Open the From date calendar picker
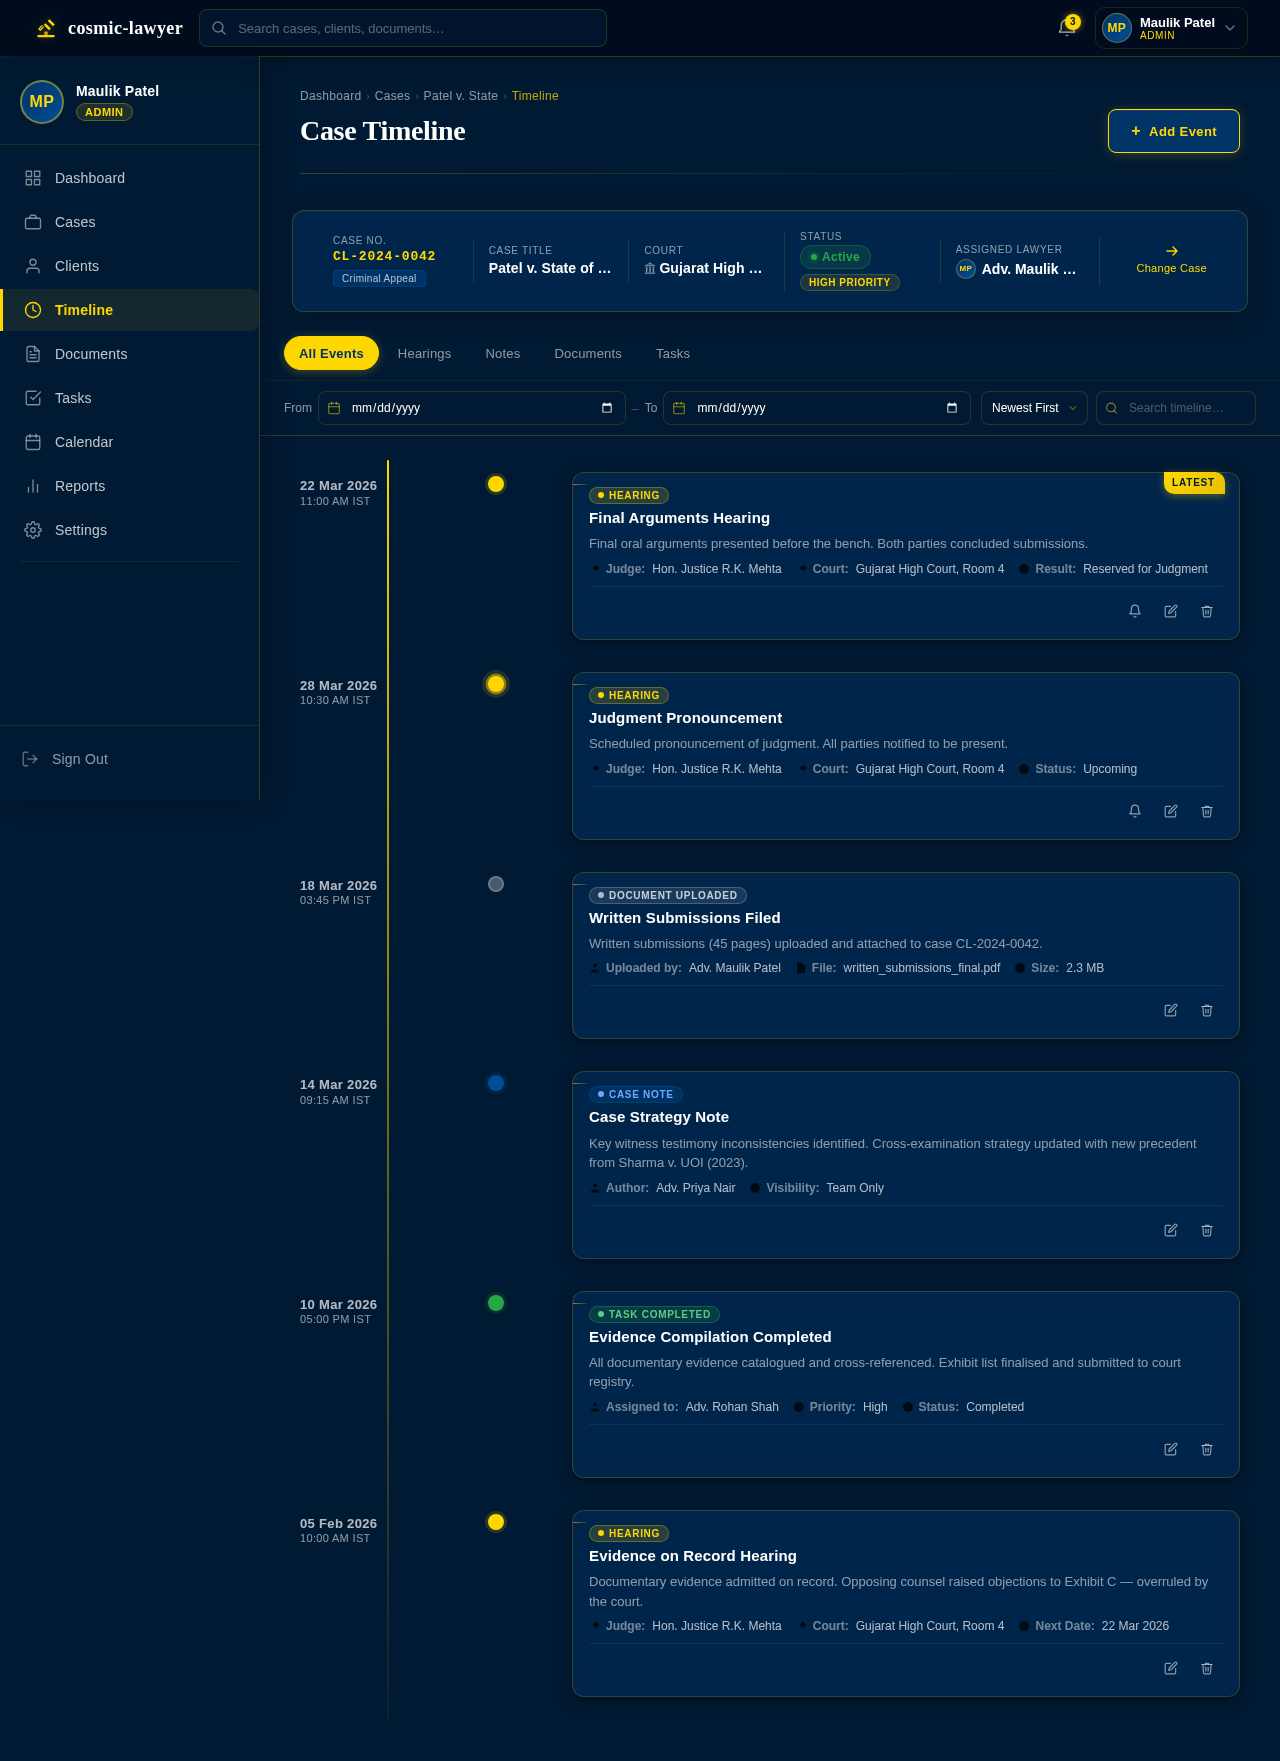Viewport: 1280px width, 1761px height. pyautogui.click(x=607, y=408)
